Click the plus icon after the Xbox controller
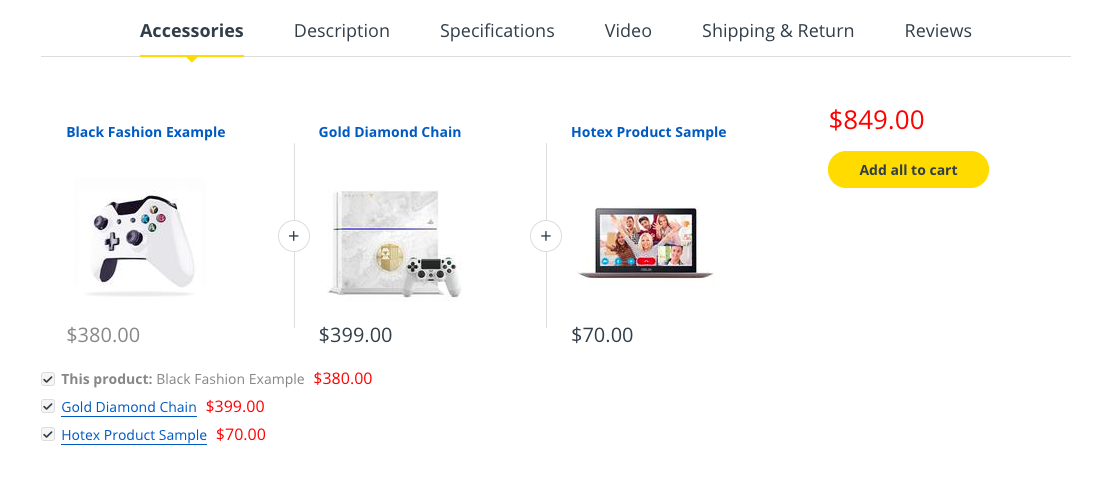The width and height of the screenshot is (1095, 478). coord(294,236)
